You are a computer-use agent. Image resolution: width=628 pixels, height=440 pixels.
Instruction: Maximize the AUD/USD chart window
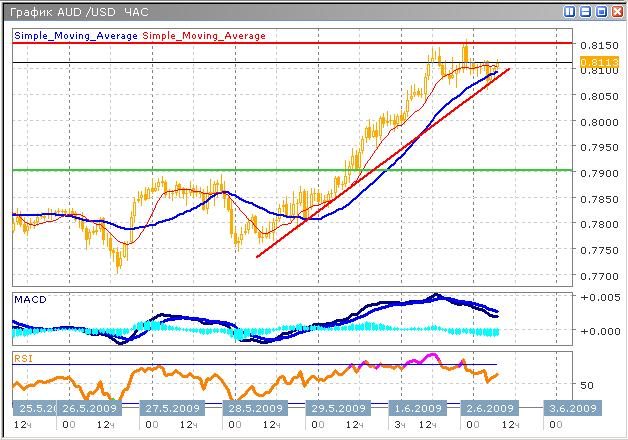(x=601, y=11)
